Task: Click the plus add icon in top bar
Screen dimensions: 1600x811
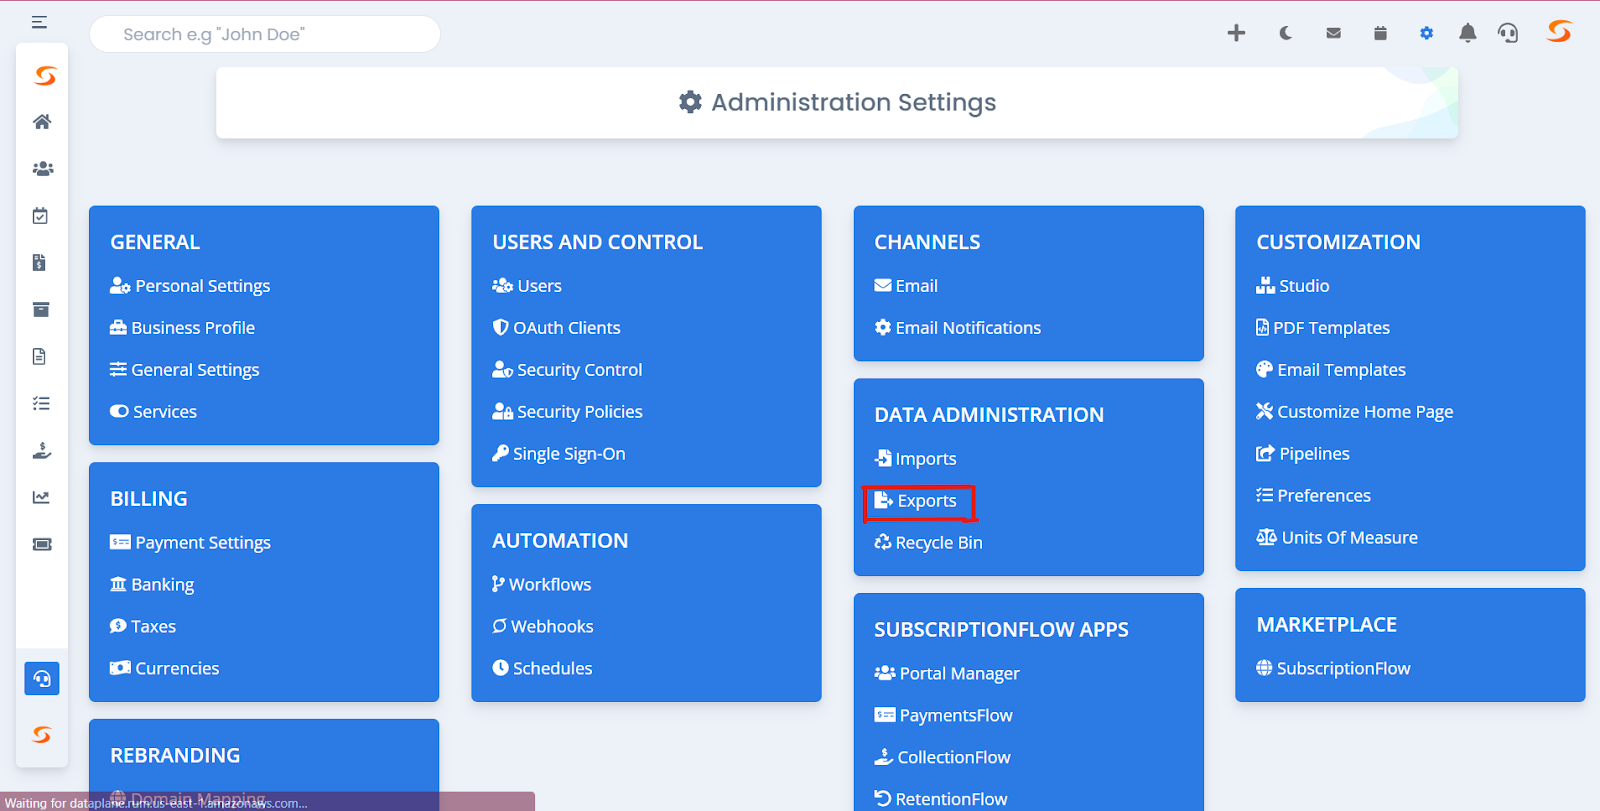Action: 1236,33
